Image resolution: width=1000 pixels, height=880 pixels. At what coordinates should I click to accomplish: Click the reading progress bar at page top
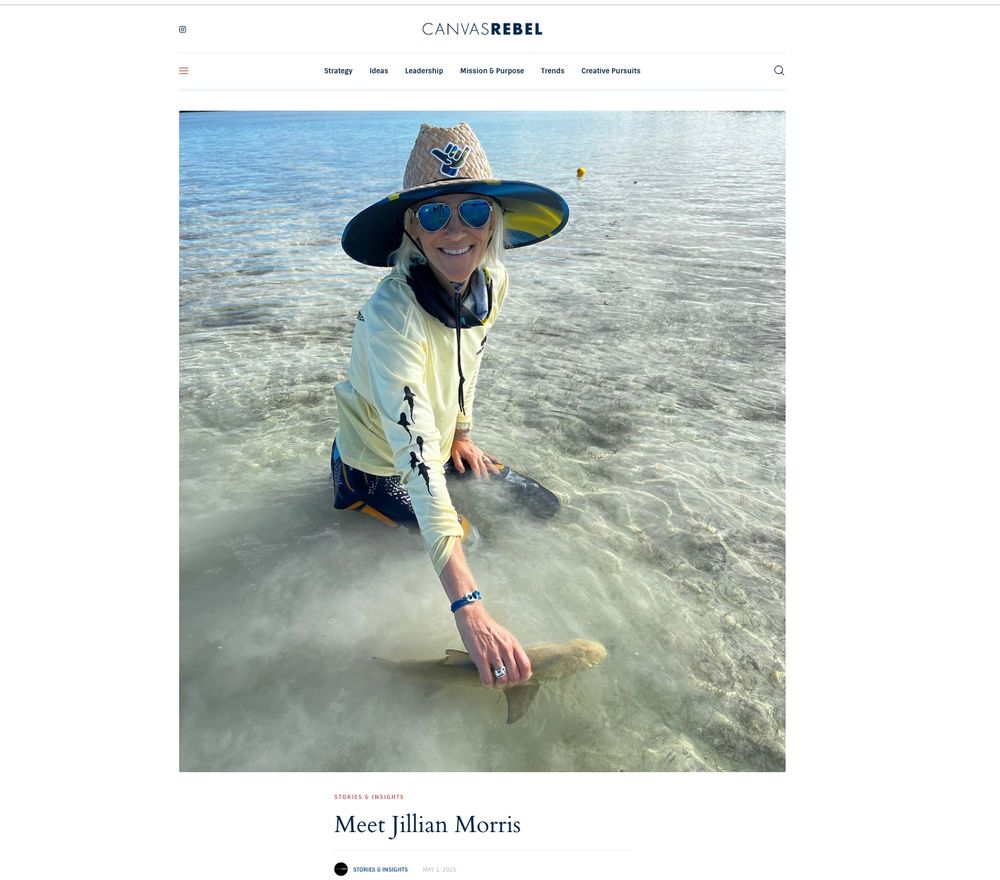(500, 4)
